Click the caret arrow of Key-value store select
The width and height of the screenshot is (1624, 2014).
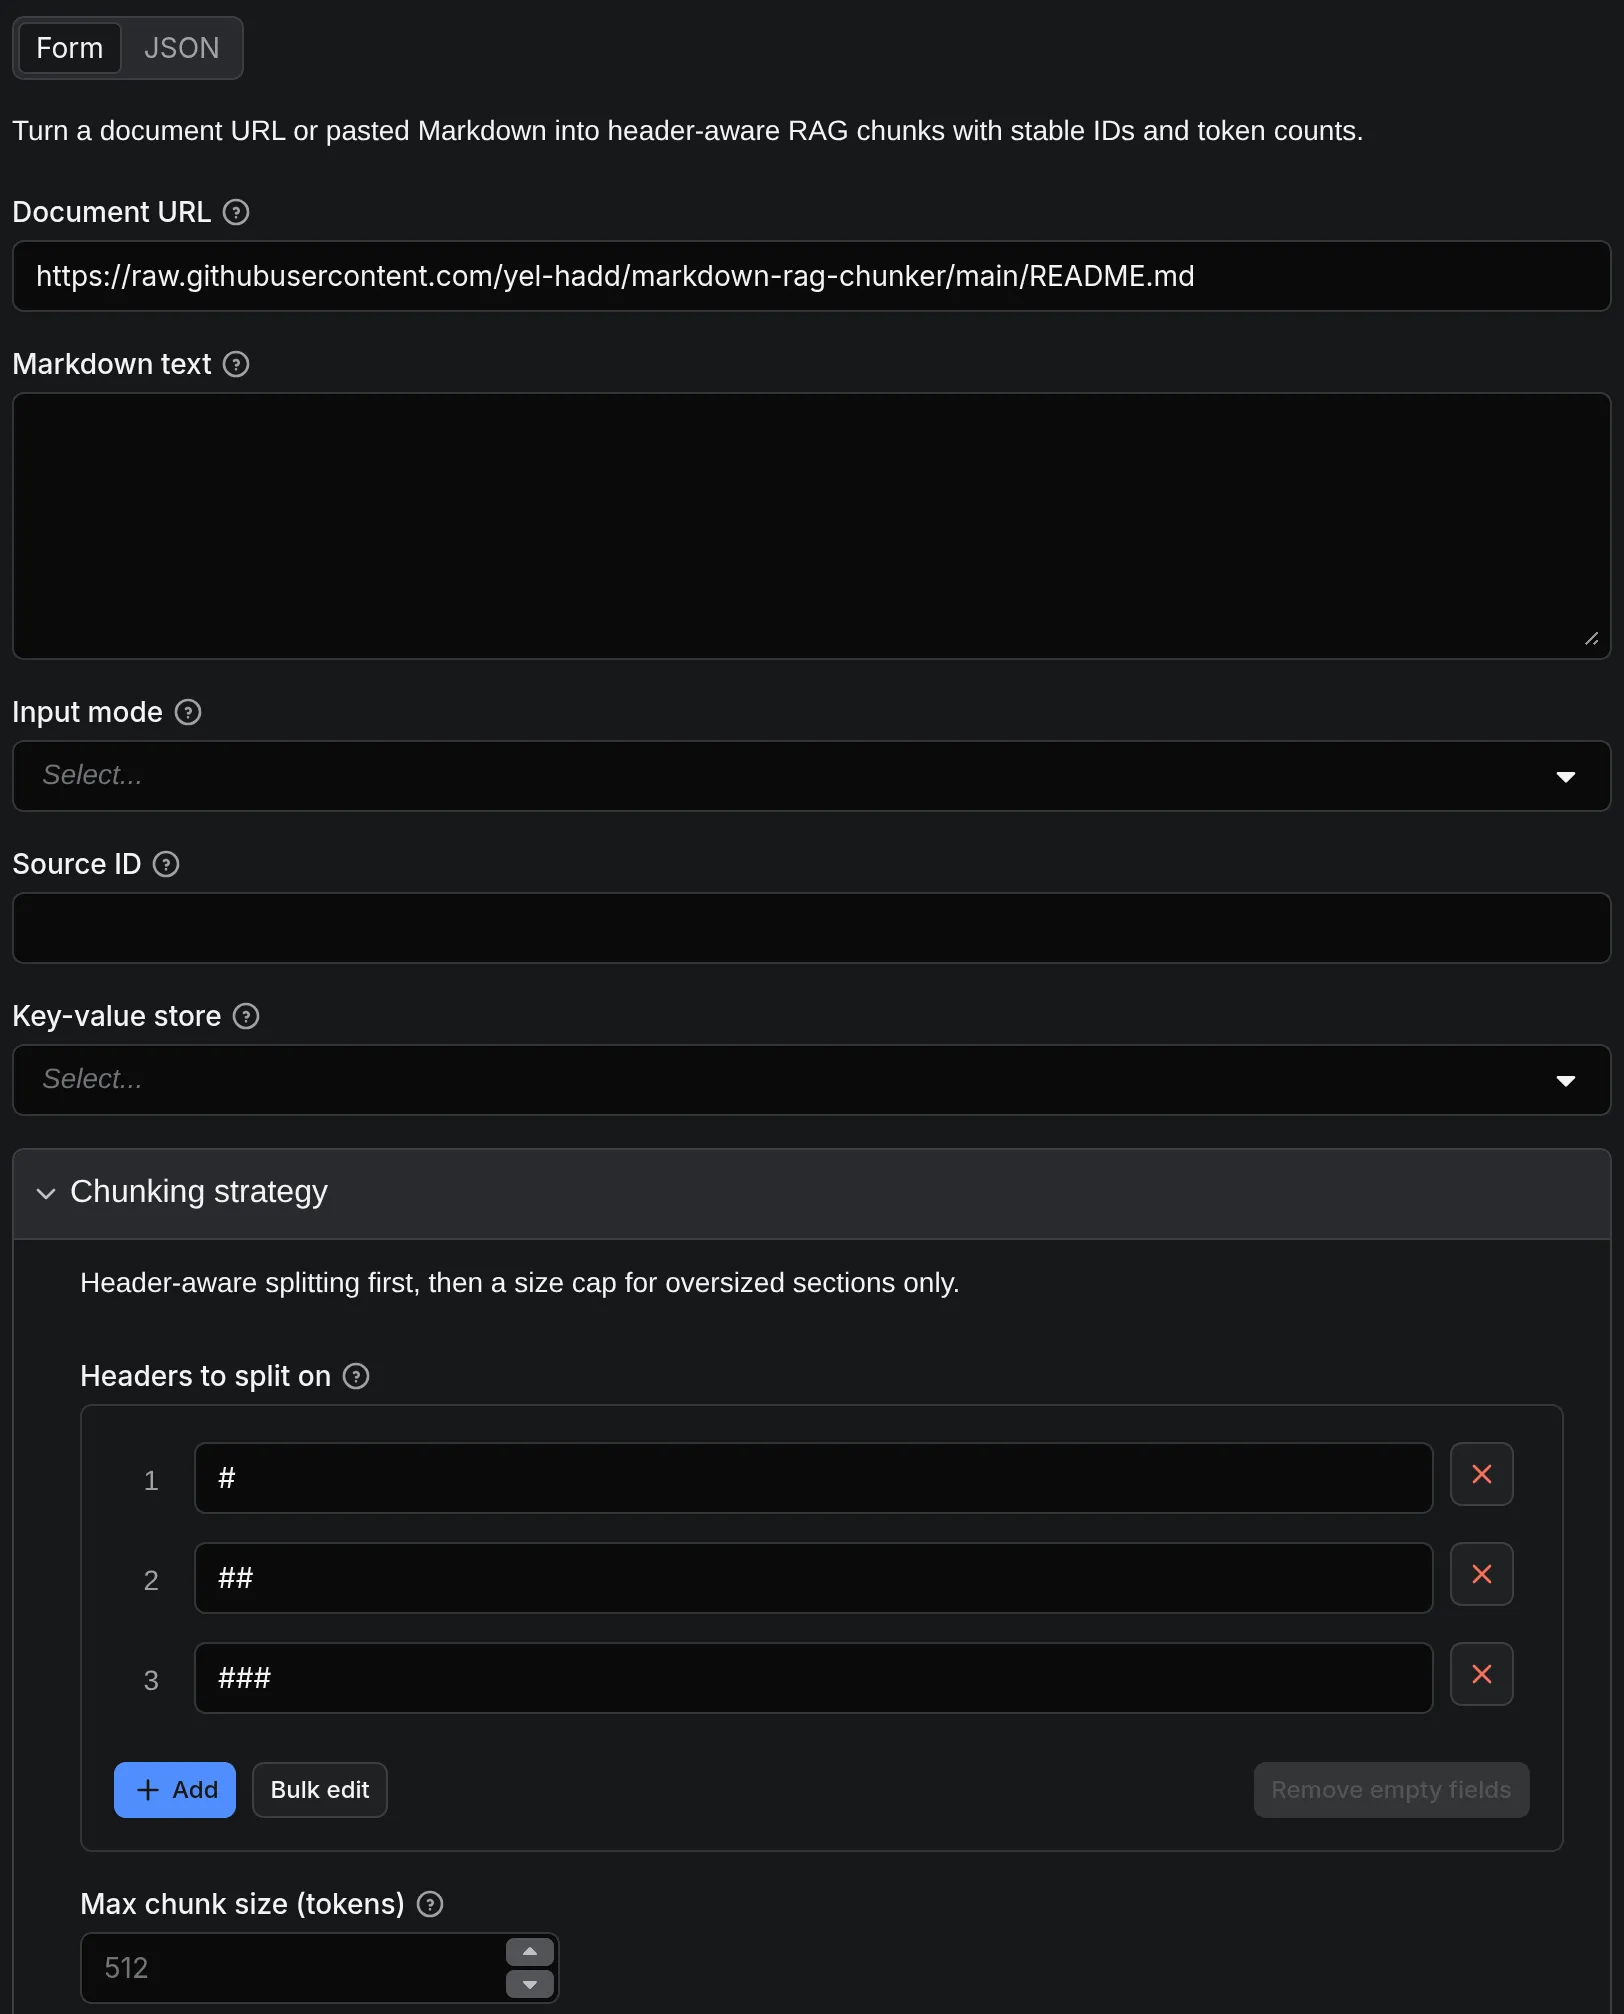1566,1081
